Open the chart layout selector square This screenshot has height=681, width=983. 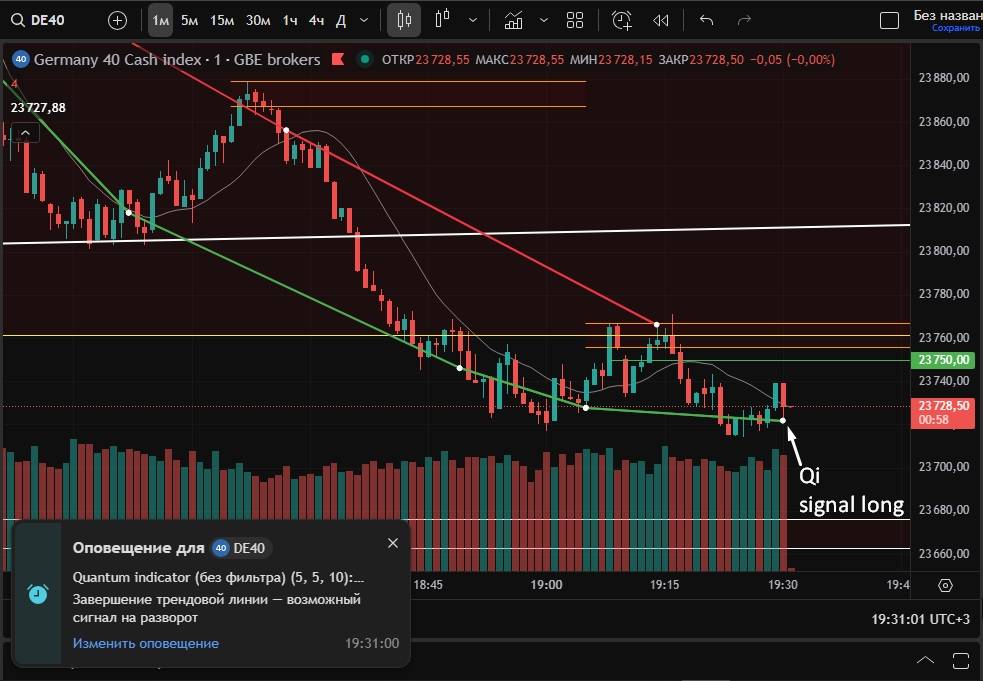coord(888,20)
